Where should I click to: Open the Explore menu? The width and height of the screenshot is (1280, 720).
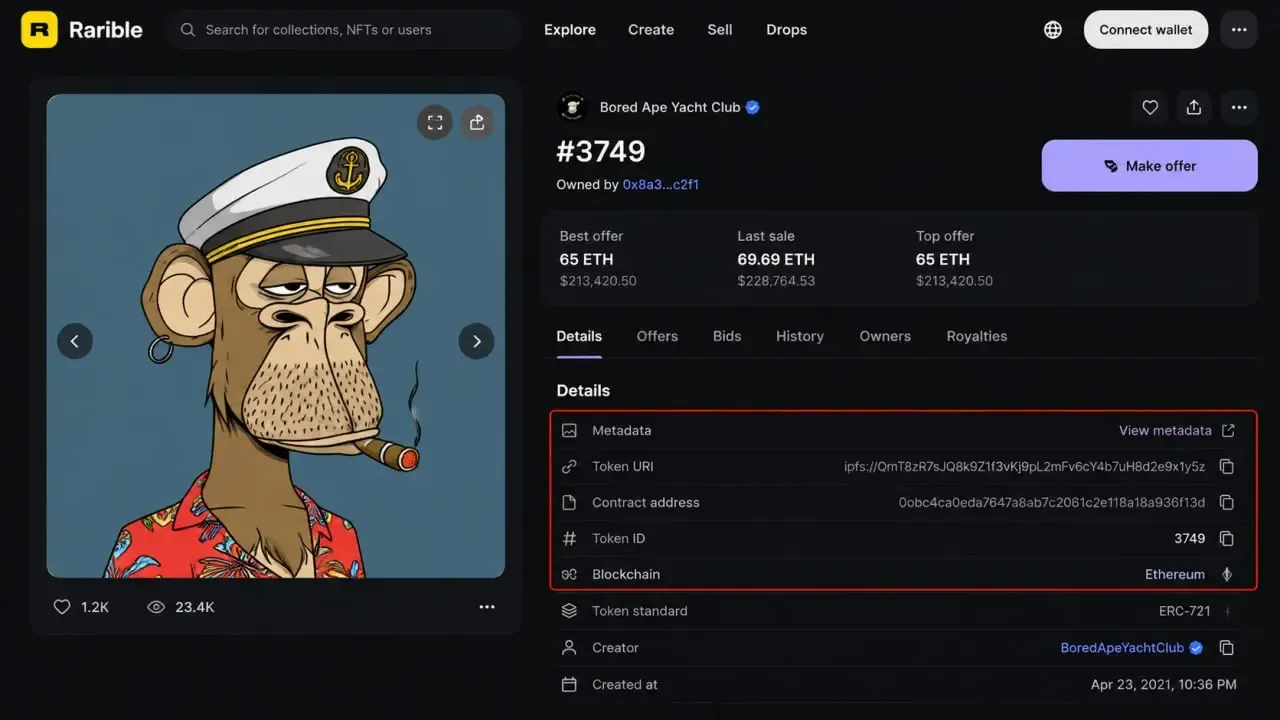tap(570, 30)
